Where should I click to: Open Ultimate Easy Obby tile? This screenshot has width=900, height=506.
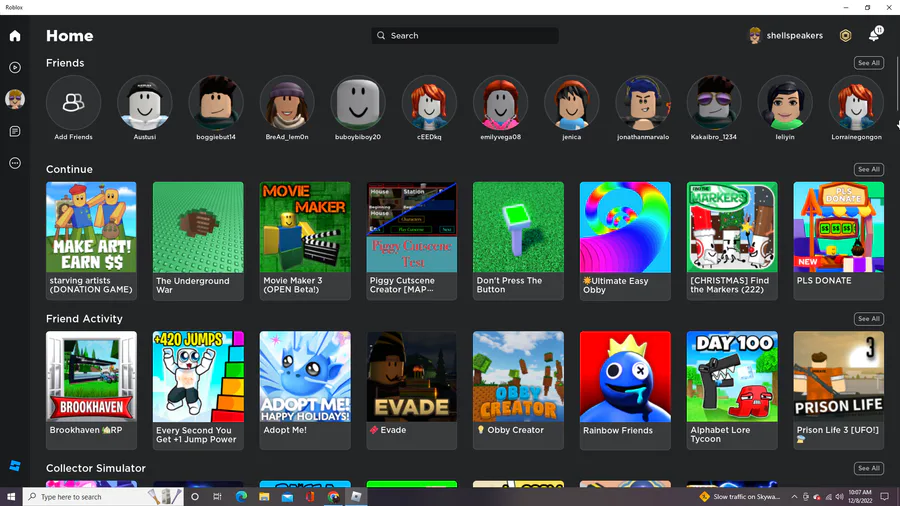click(625, 241)
